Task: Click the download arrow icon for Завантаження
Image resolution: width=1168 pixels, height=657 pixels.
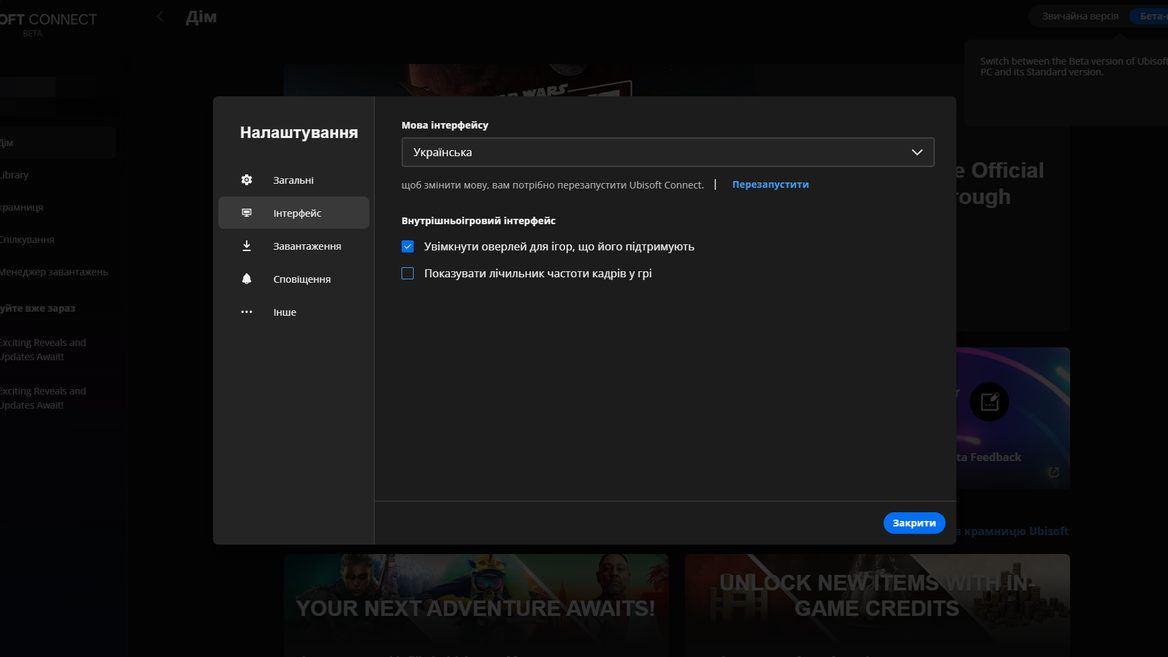Action: click(x=247, y=246)
